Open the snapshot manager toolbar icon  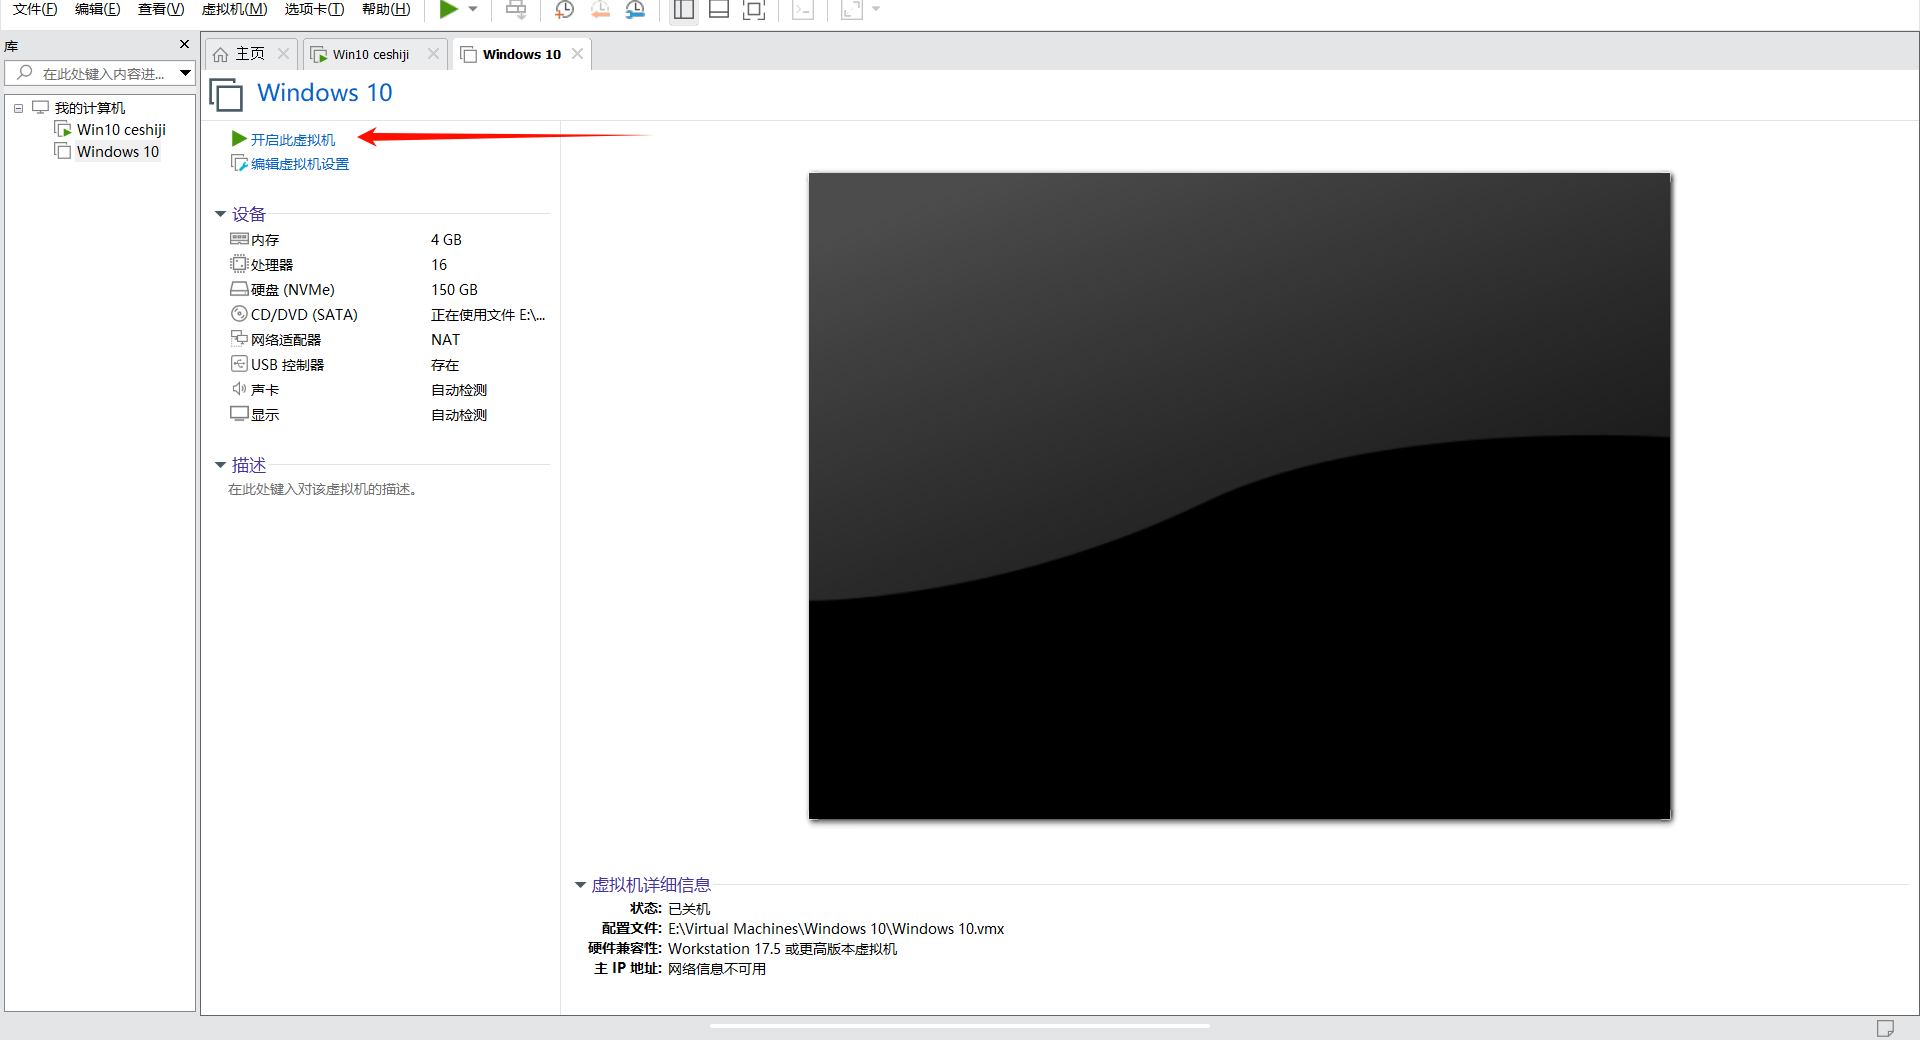[x=635, y=10]
